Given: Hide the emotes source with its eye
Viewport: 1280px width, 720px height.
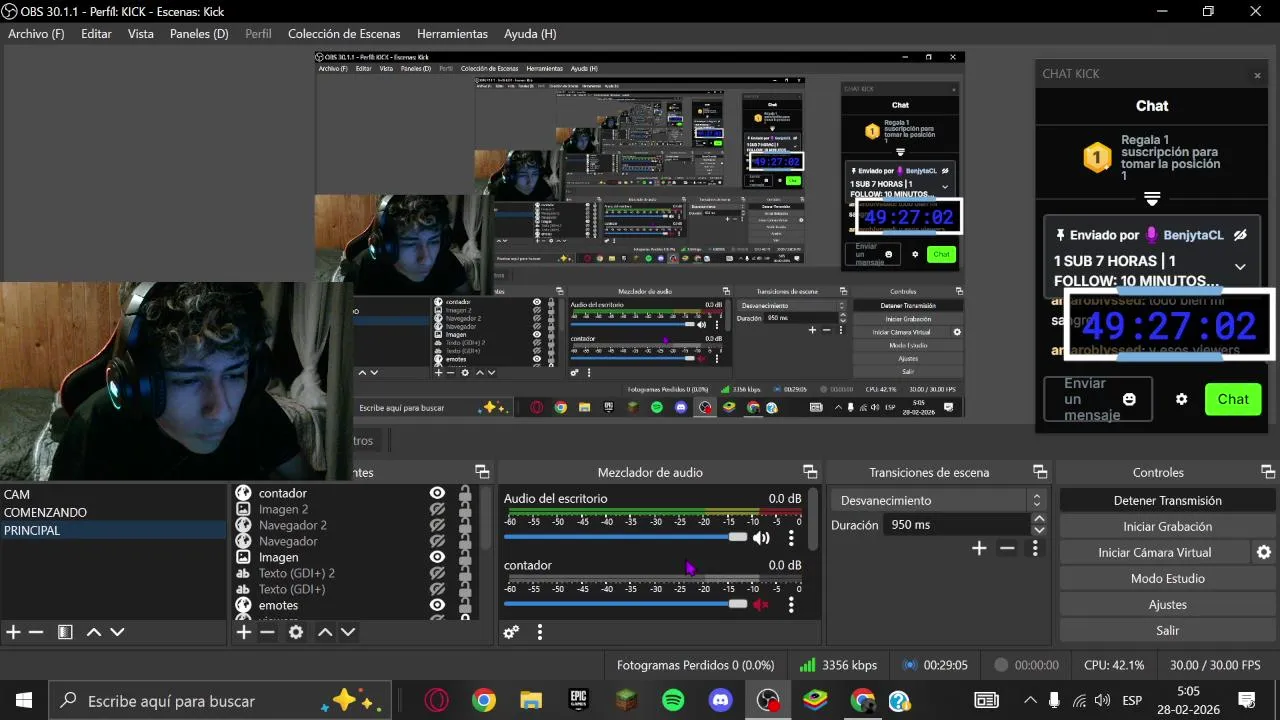Looking at the screenshot, I should click(437, 605).
